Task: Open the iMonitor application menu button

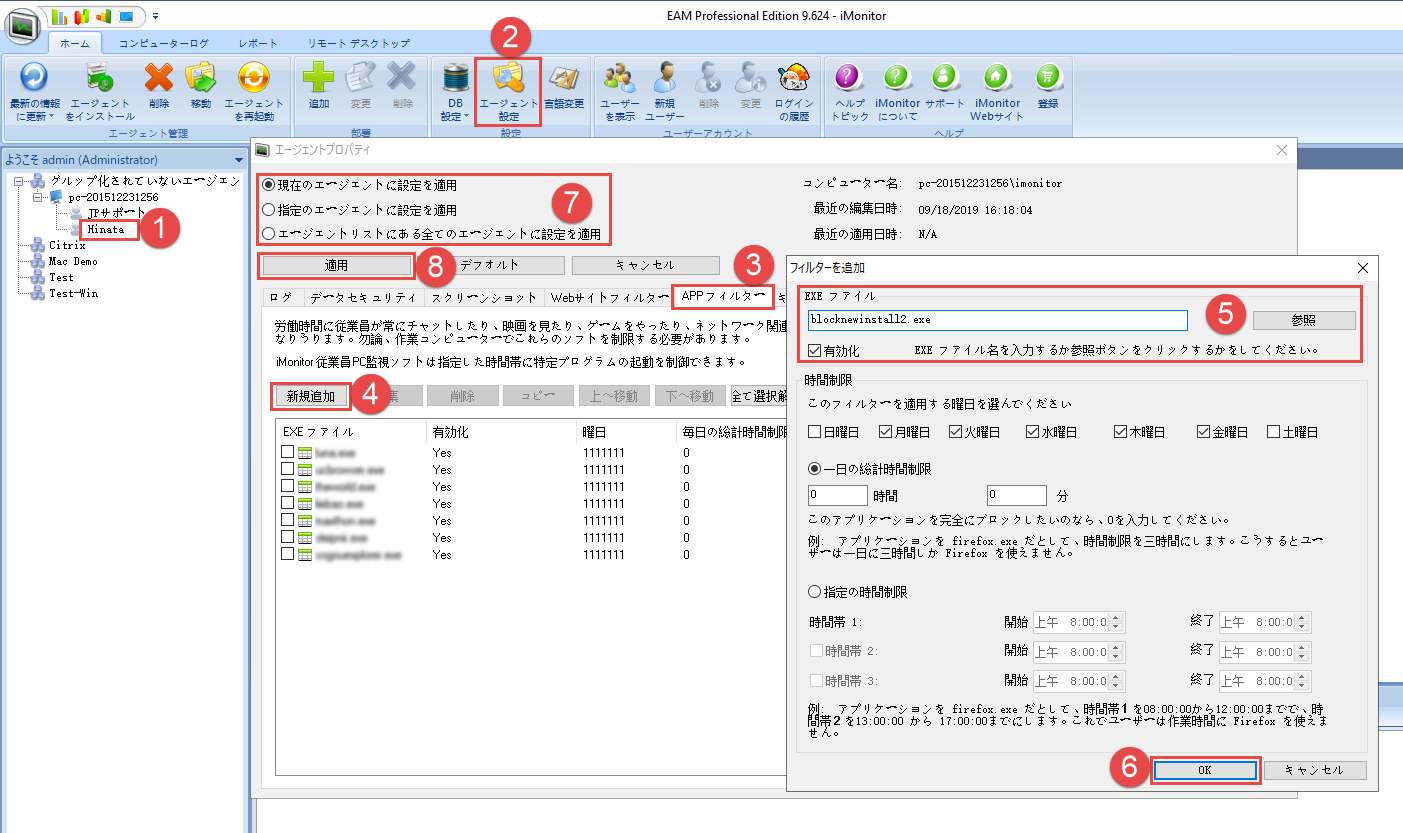Action: (x=23, y=27)
